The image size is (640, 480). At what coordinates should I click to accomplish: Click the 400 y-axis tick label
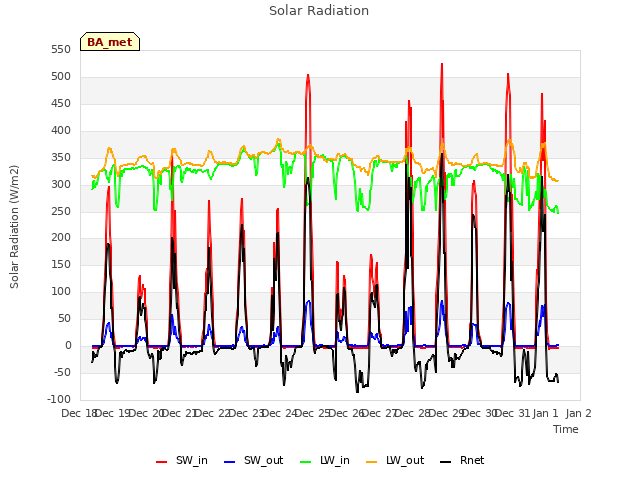click(61, 130)
